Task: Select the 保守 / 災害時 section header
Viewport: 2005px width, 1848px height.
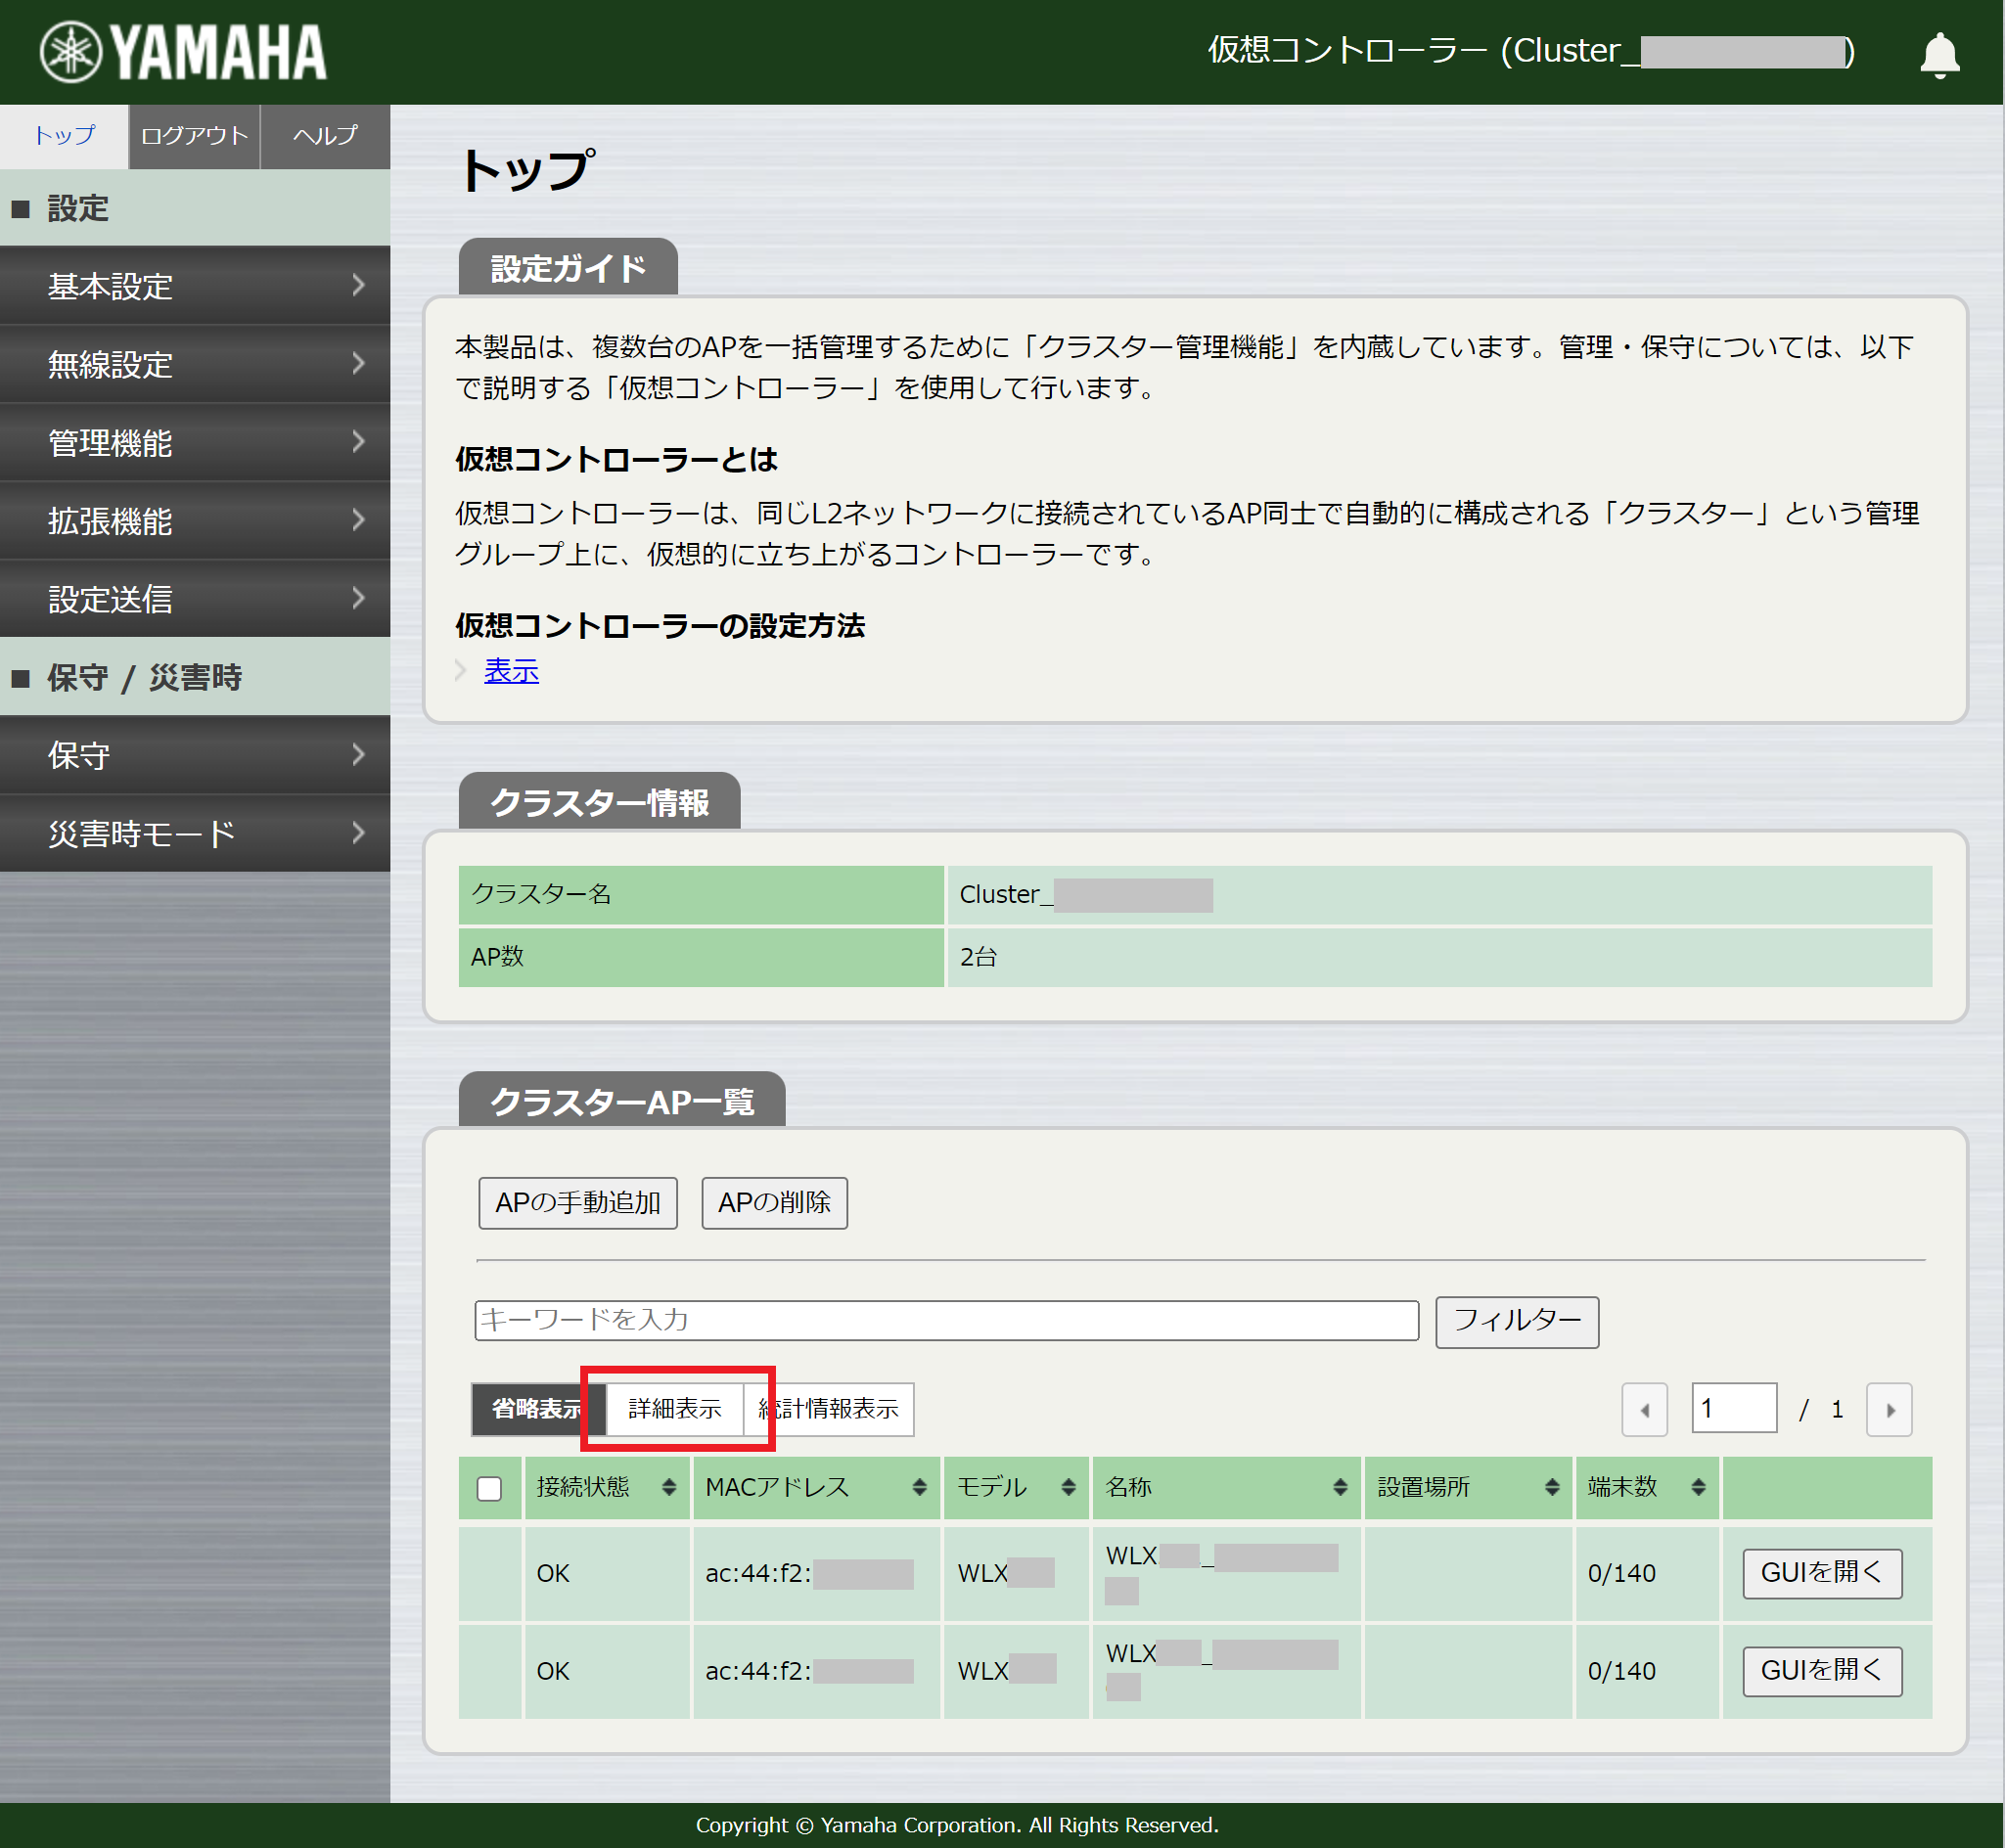Action: tap(195, 677)
